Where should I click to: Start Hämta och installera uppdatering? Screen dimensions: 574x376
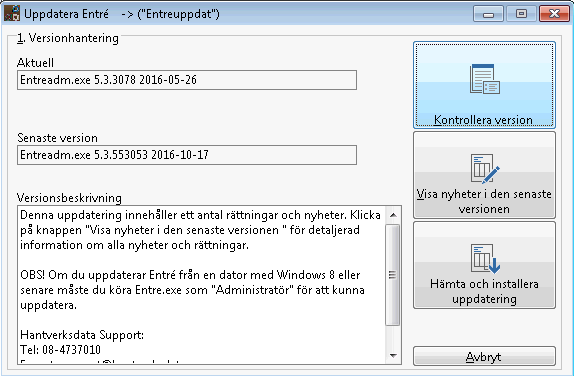(x=484, y=265)
